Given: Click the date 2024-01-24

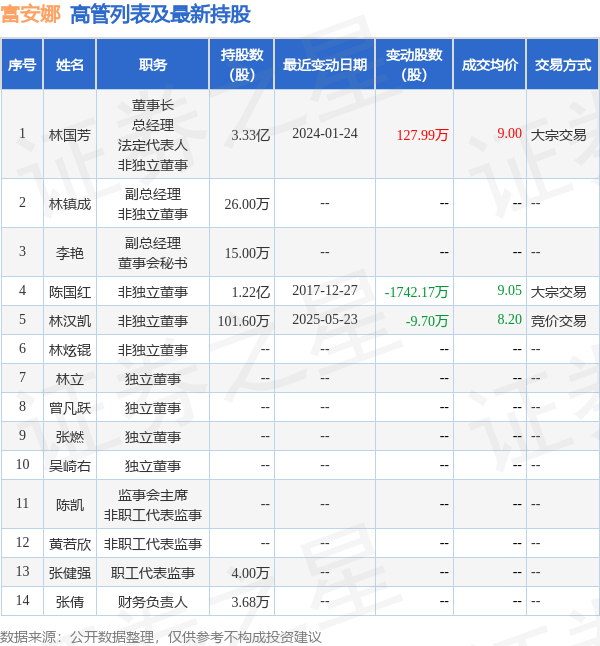Looking at the screenshot, I should (x=325, y=133).
